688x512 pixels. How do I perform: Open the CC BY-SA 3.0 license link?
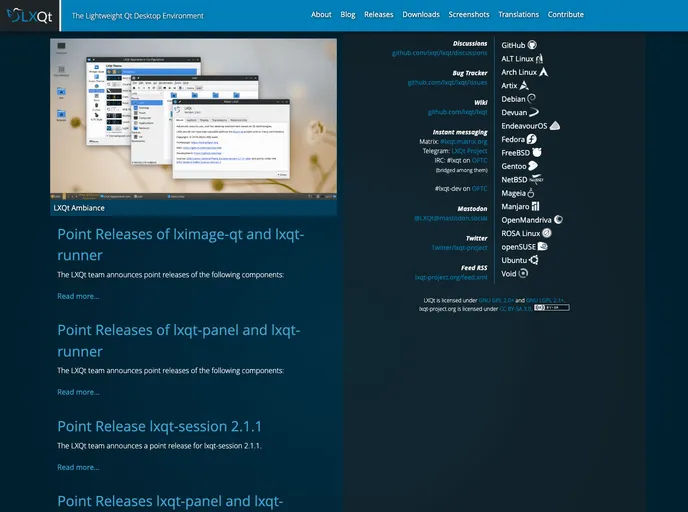pos(516,309)
